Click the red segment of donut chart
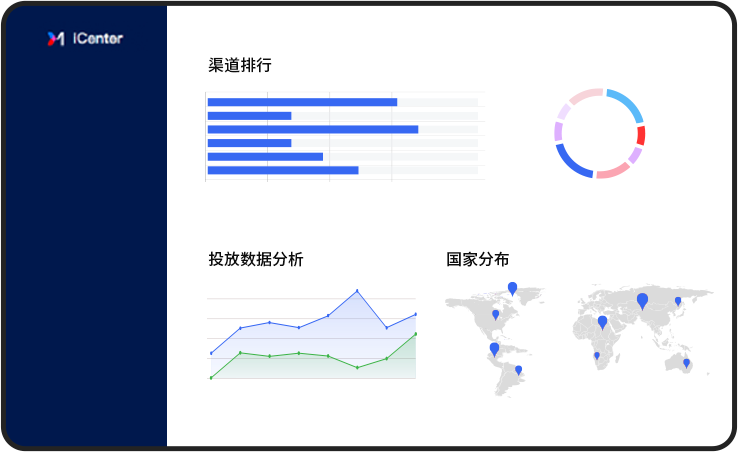The height and width of the screenshot is (452, 738). click(x=641, y=135)
